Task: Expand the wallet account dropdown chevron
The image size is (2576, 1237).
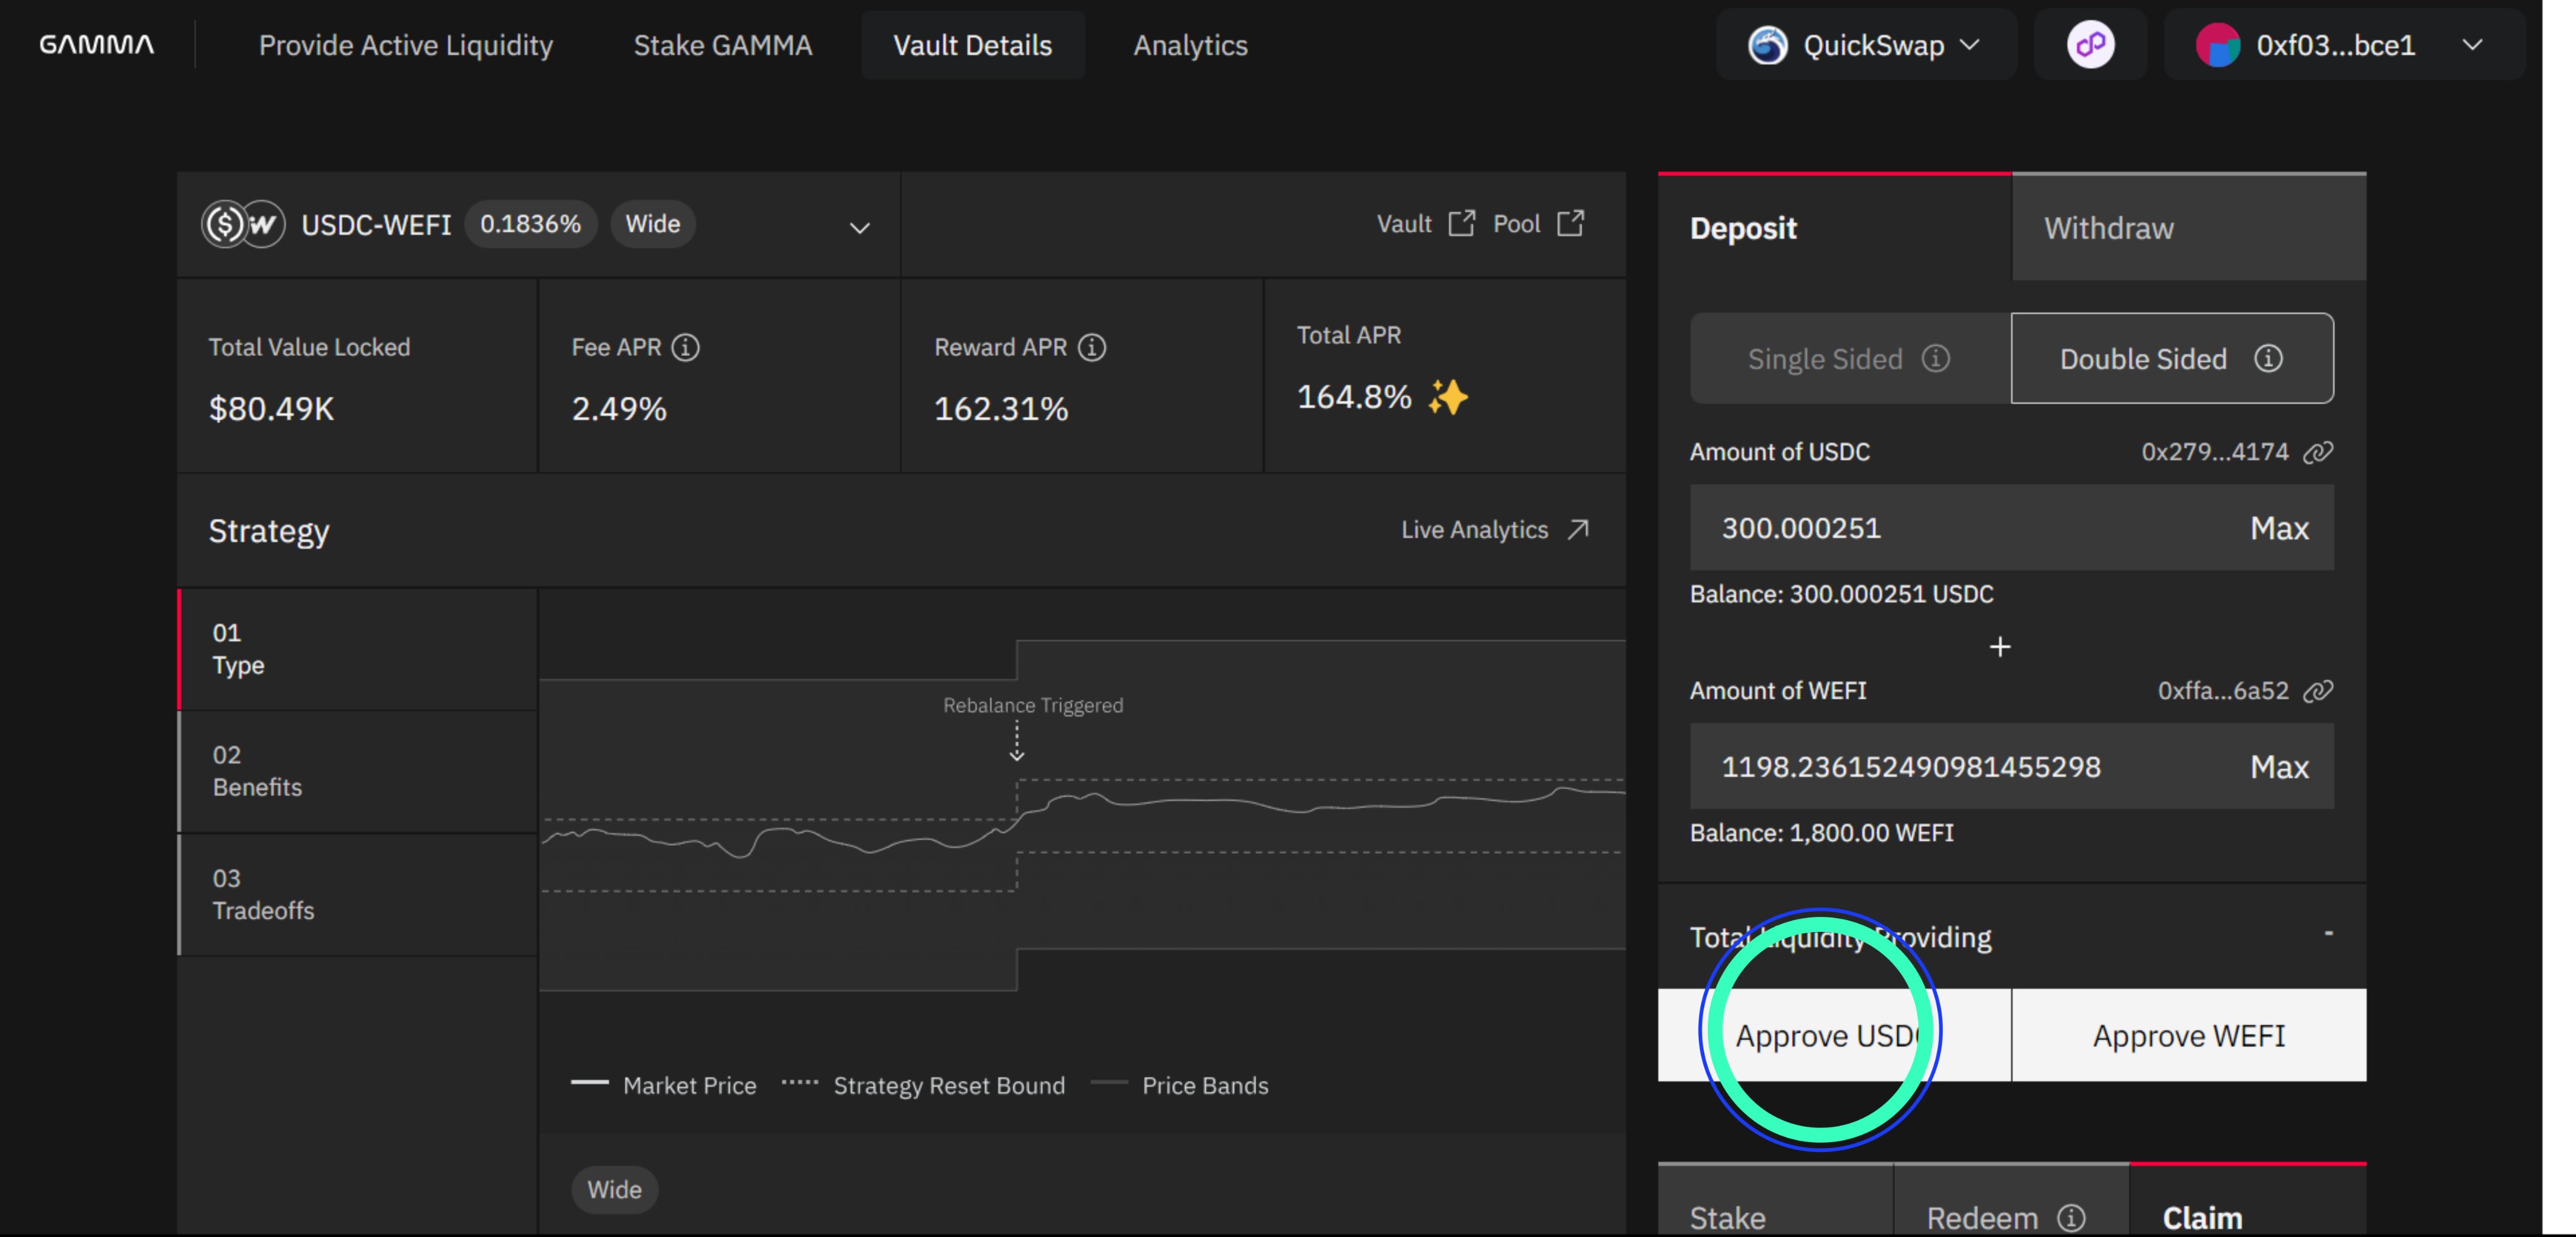Action: [x=2472, y=45]
